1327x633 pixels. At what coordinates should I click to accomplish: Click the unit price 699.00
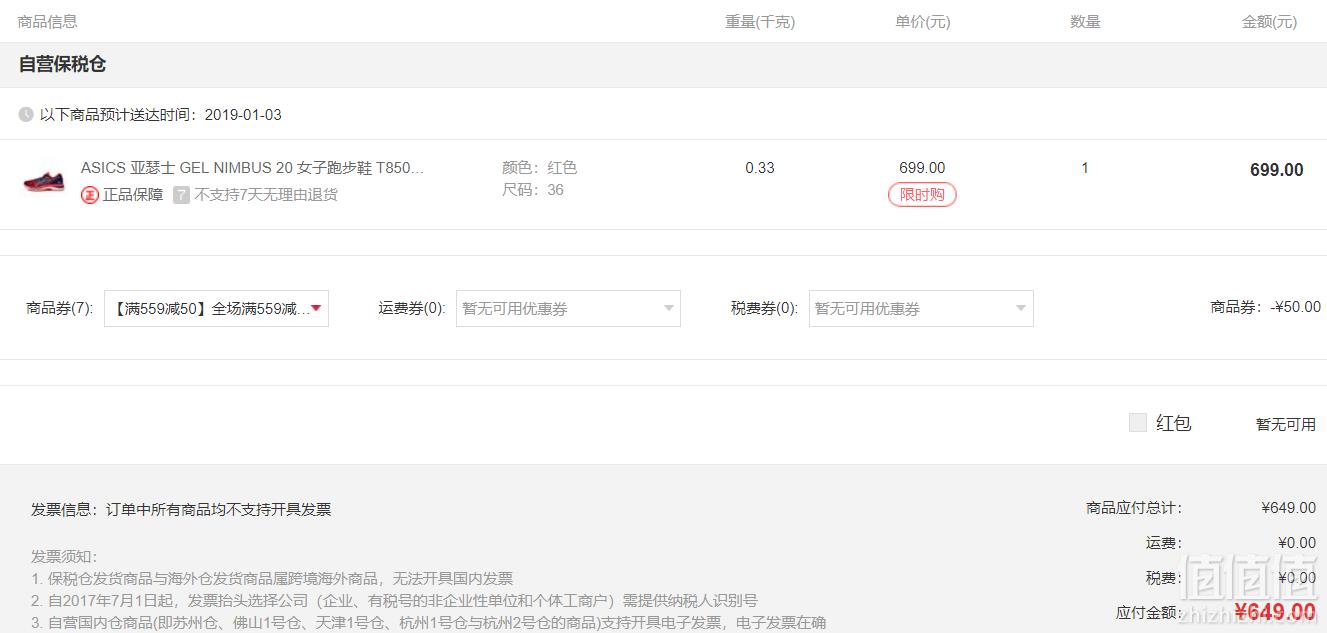(922, 168)
